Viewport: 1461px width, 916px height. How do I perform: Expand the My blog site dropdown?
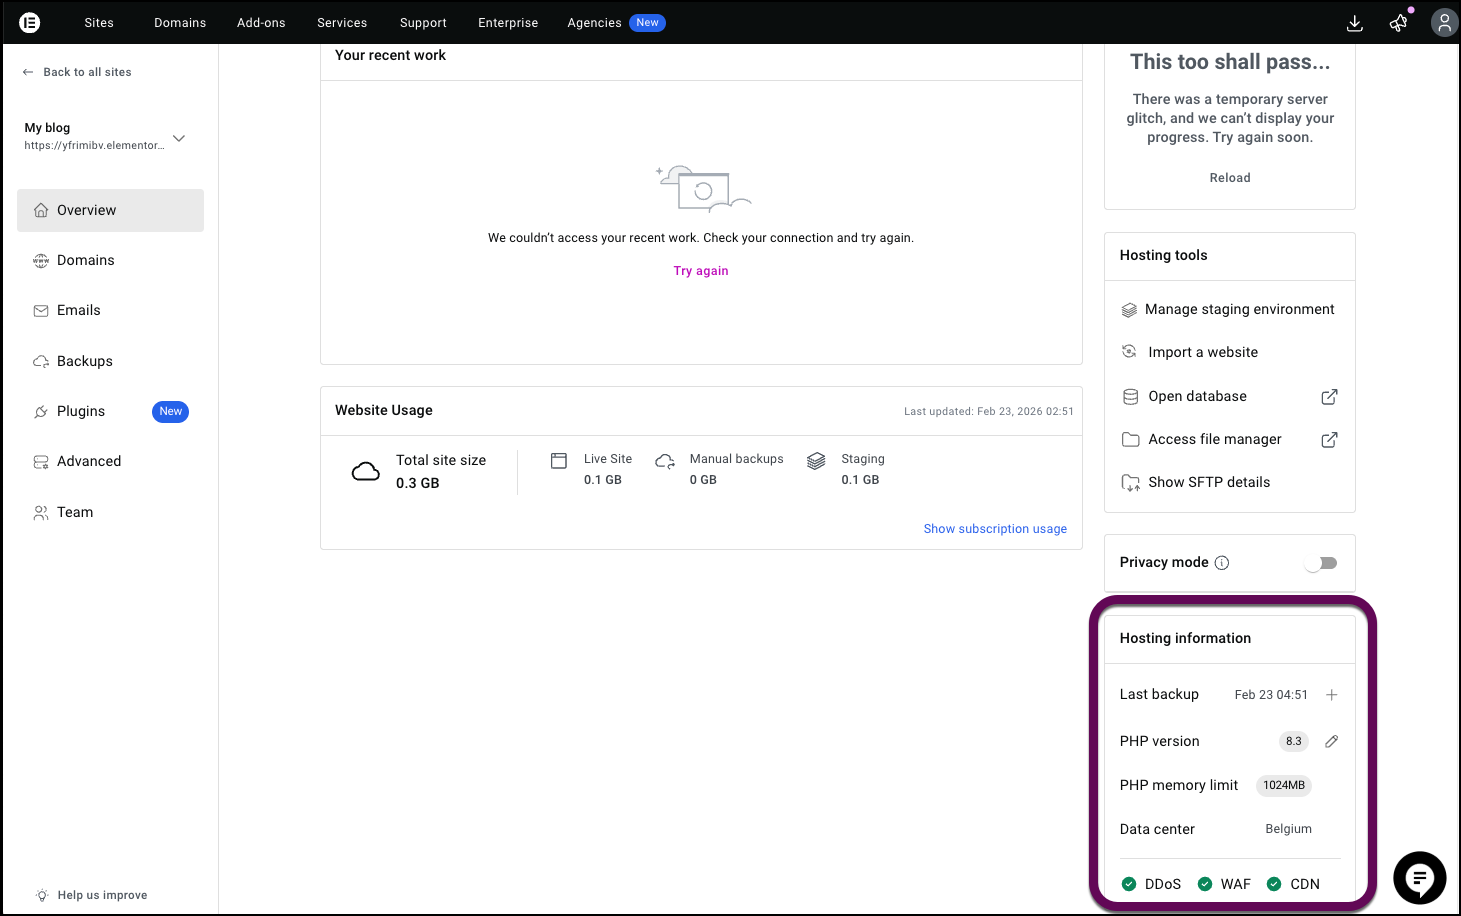pyautogui.click(x=178, y=138)
